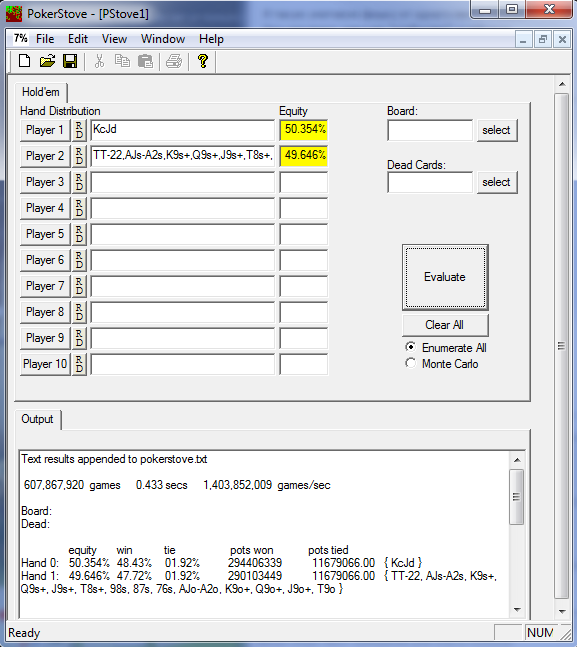This screenshot has width=577, height=647.
Task: Save with the floppy disk icon
Action: click(70, 61)
